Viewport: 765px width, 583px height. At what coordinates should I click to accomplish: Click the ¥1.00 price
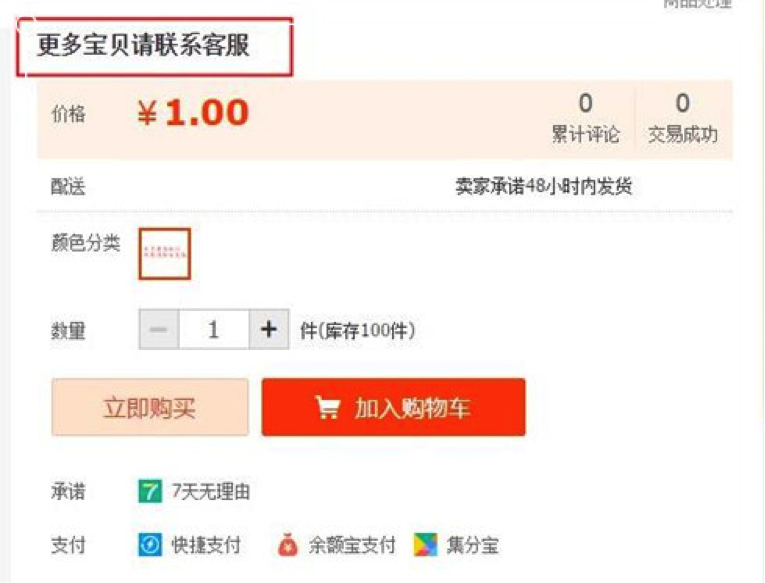pos(193,113)
